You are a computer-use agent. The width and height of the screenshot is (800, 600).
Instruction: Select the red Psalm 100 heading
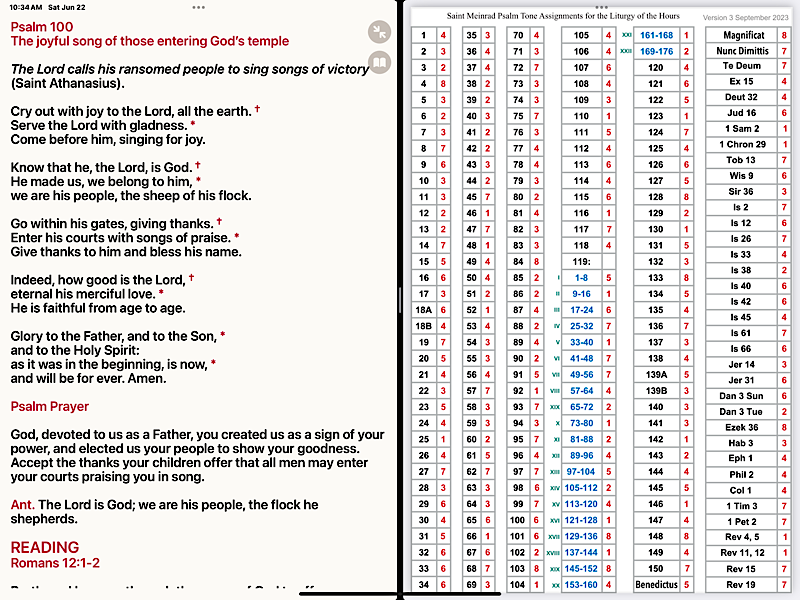[42, 27]
